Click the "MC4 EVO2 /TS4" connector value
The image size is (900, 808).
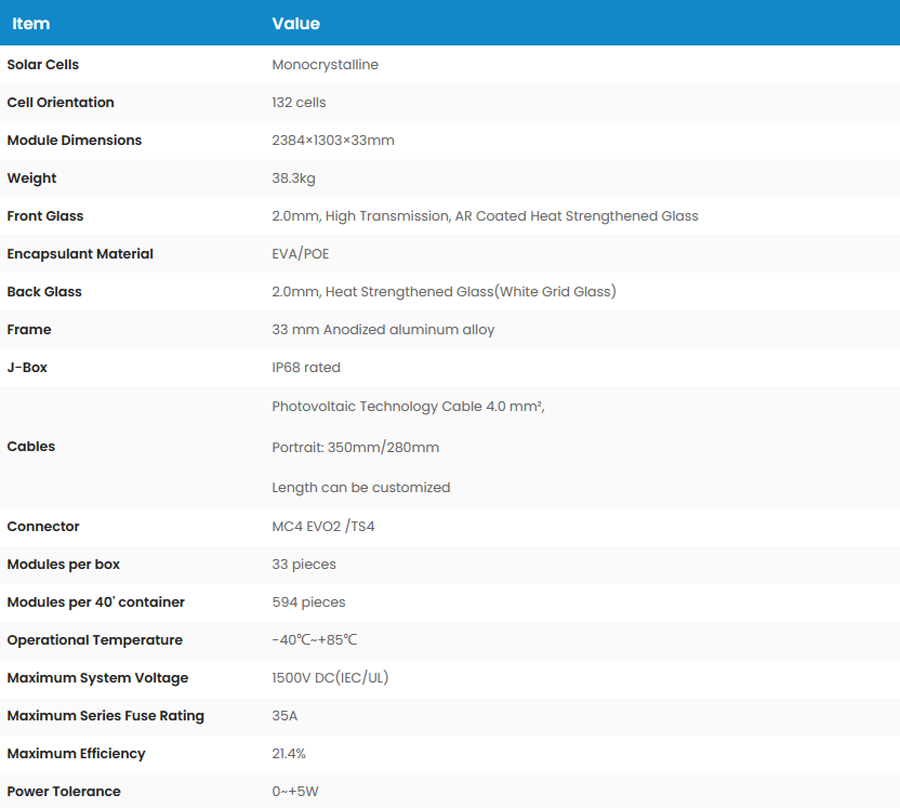323,527
